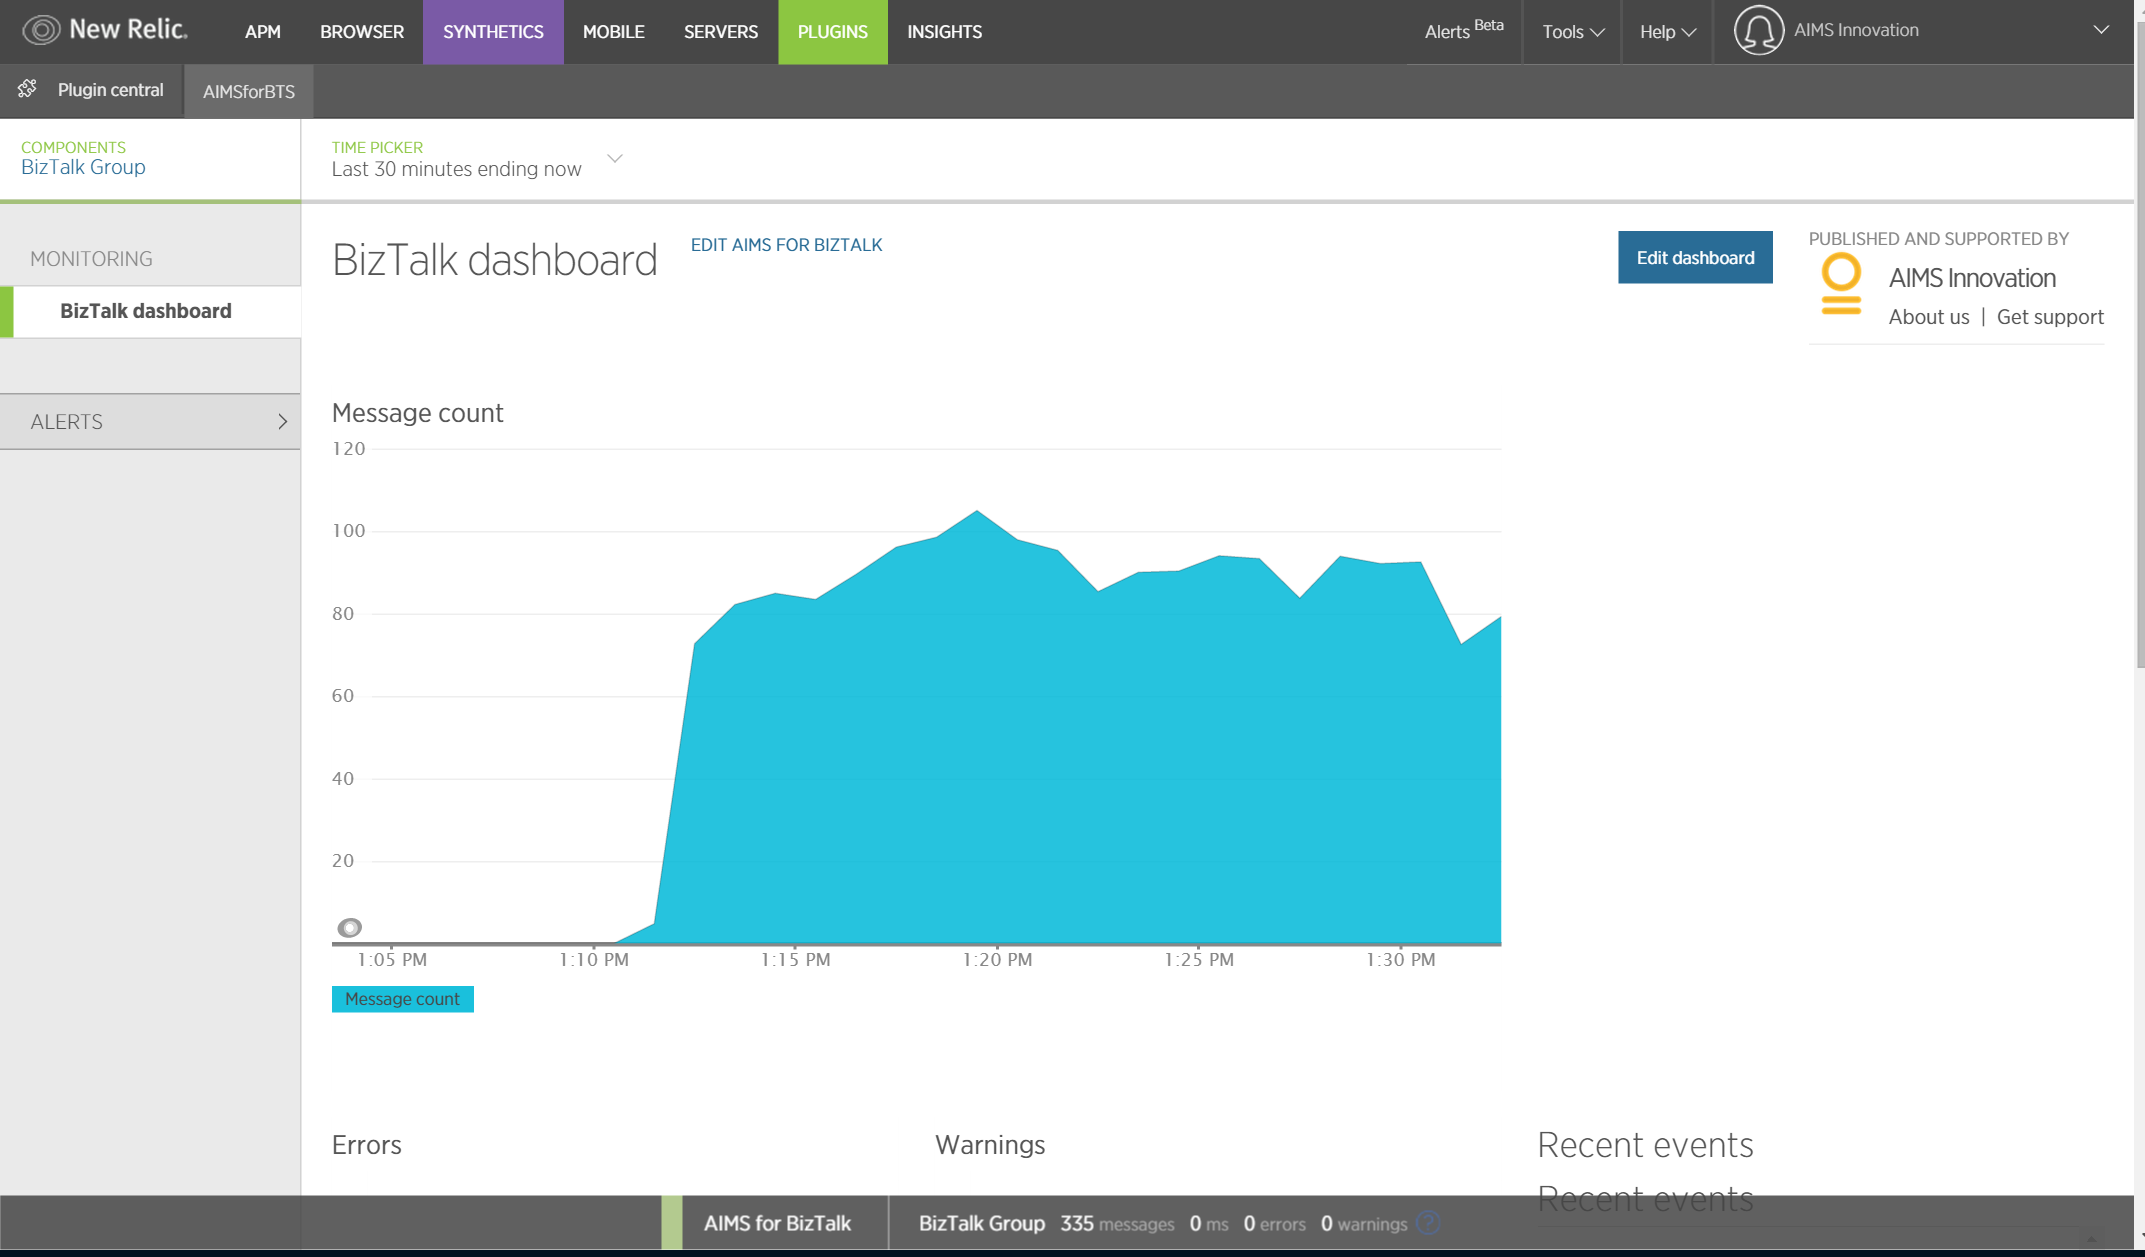
Task: Expand the account menu chevron
Action: [2101, 30]
